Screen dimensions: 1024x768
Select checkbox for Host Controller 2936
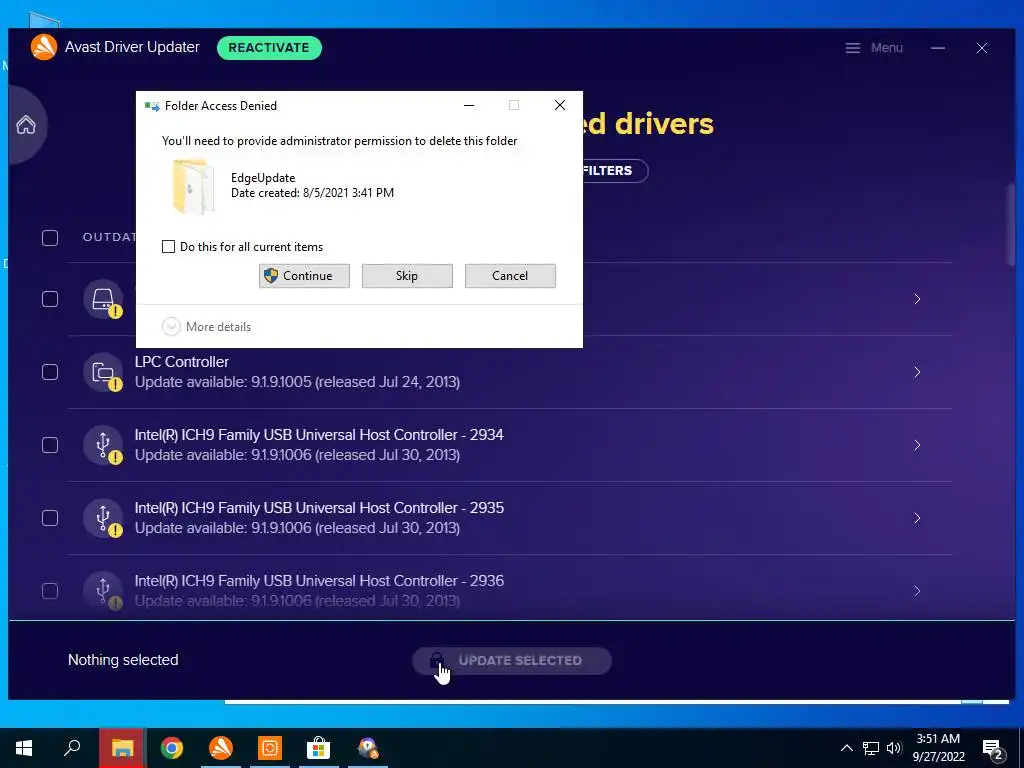pyautogui.click(x=50, y=591)
